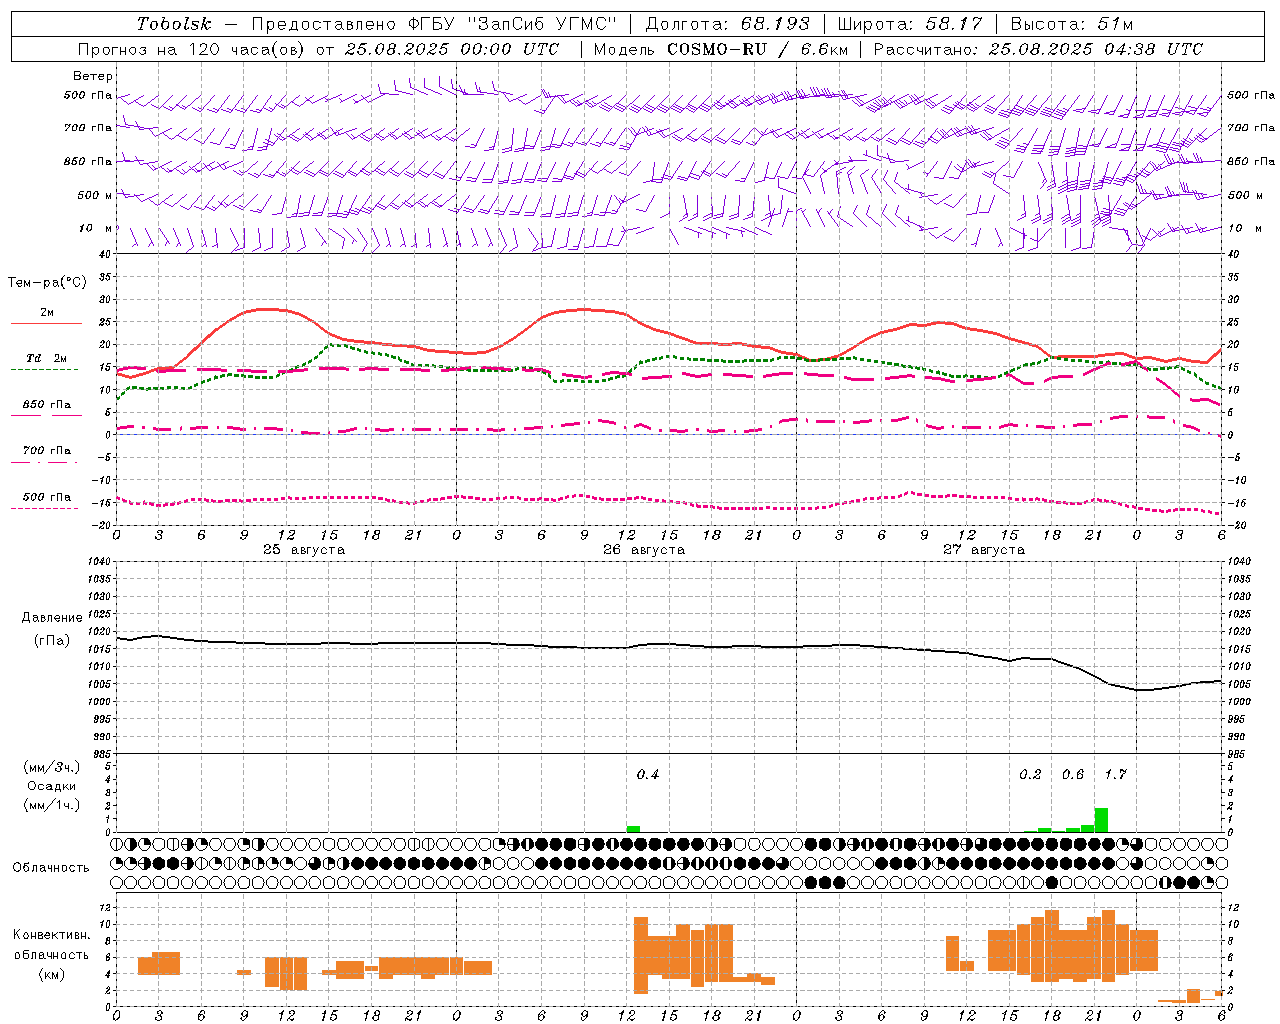Click the '700 гПа' temperature legend entry

(47, 450)
